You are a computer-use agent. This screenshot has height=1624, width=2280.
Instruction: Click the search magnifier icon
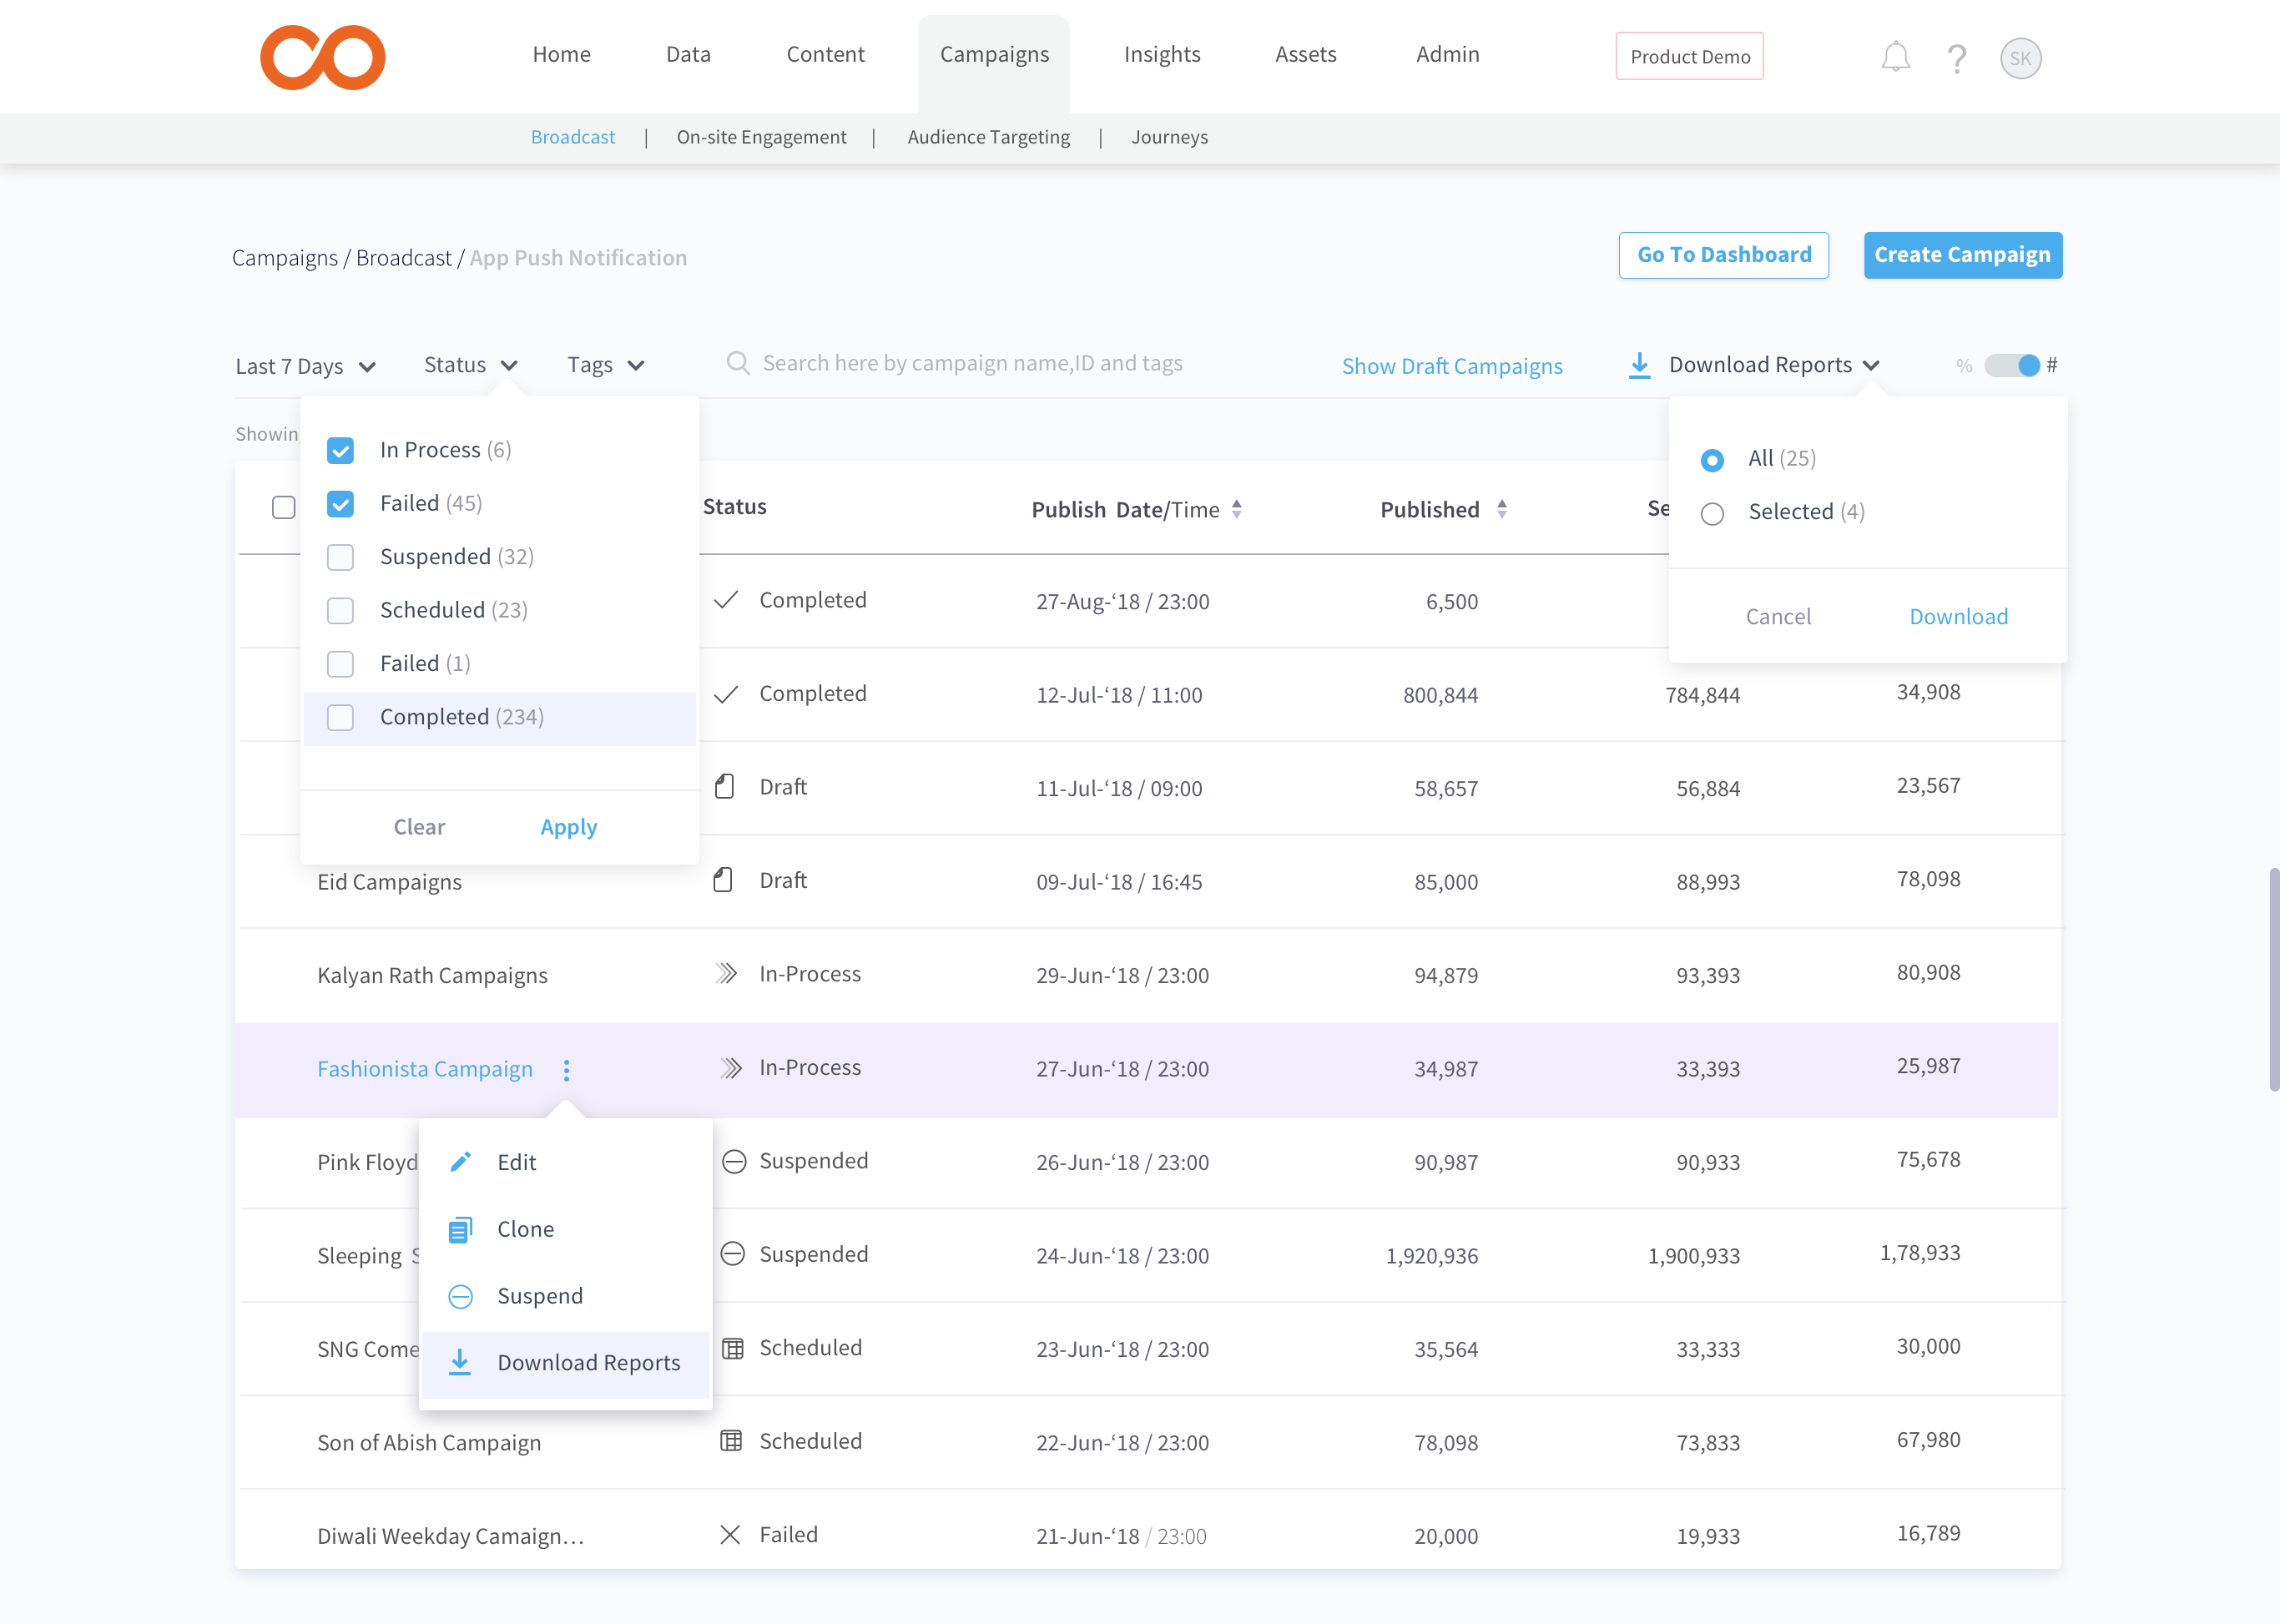coord(738,363)
